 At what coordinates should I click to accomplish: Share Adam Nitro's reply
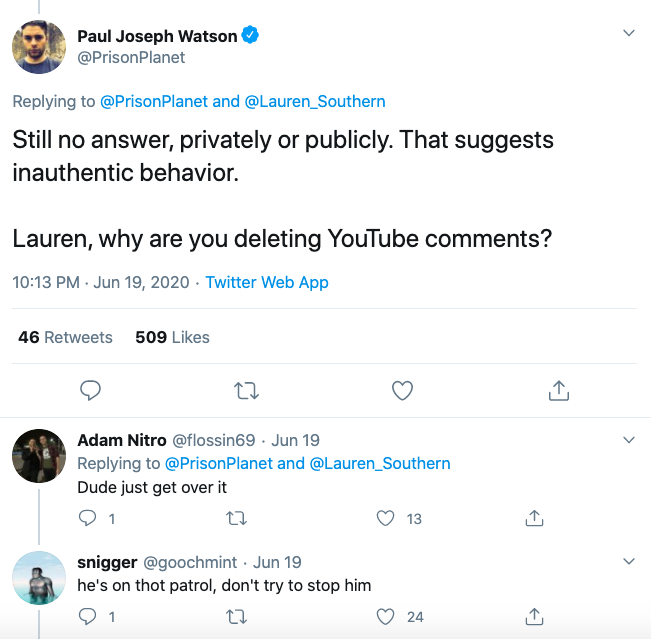tap(535, 518)
